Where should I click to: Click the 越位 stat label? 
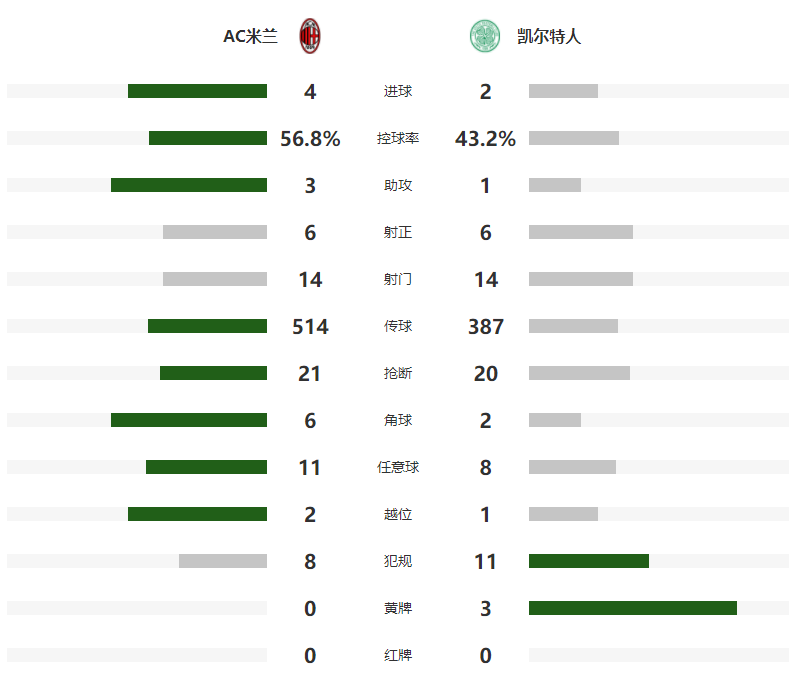click(398, 514)
